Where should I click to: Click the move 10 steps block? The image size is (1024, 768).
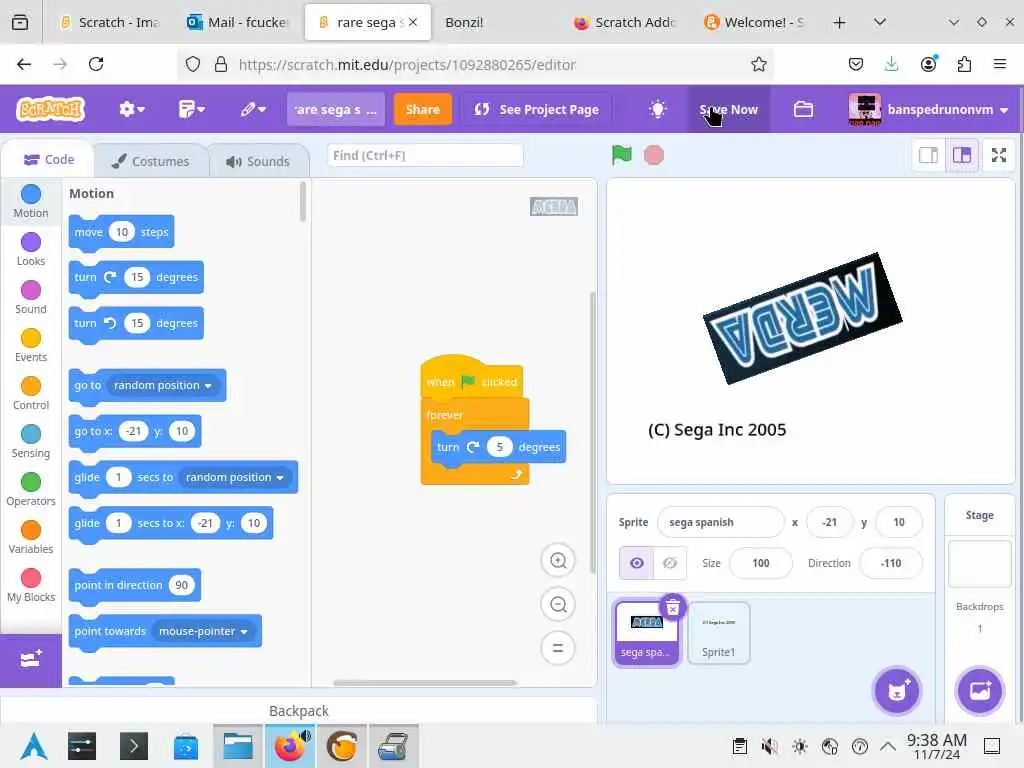tap(121, 232)
